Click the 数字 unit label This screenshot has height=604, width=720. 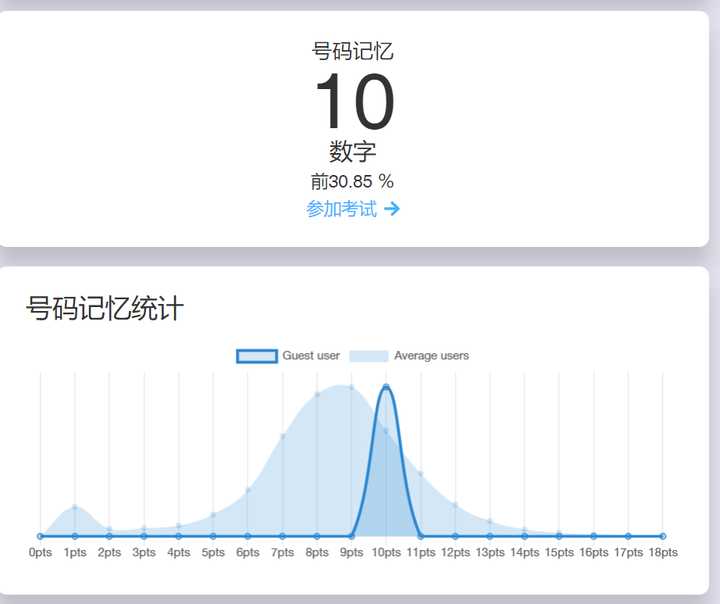353,152
